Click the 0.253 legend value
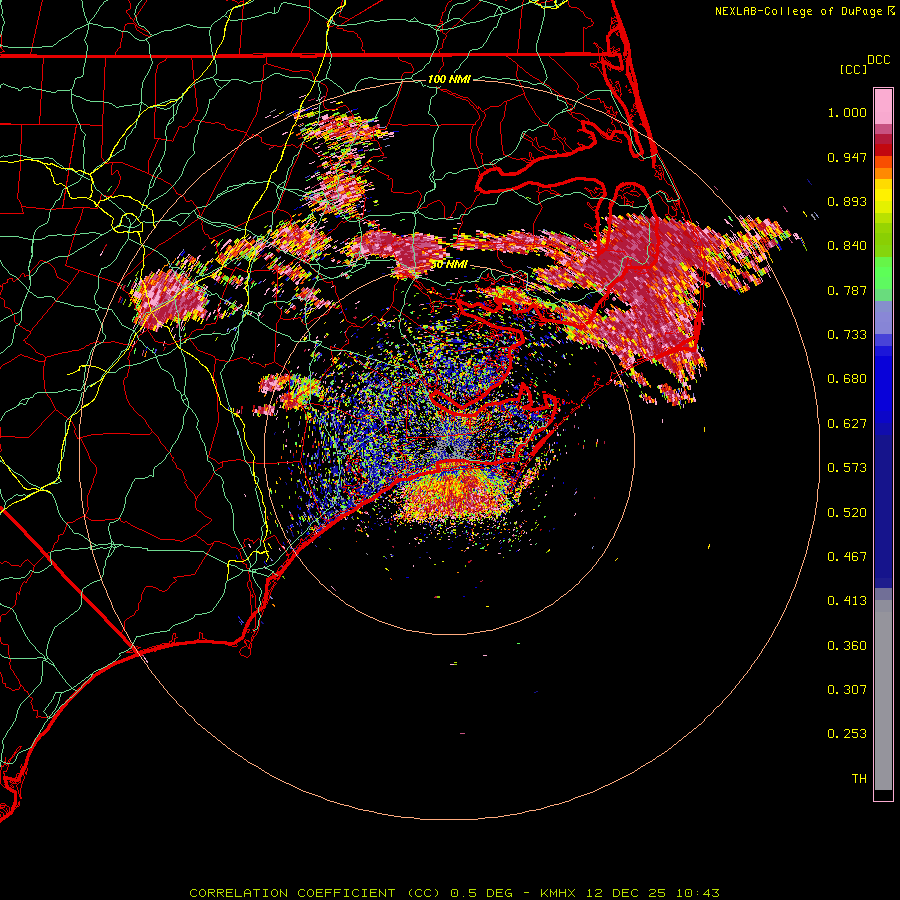Screen dimensions: 900x900 847,734
